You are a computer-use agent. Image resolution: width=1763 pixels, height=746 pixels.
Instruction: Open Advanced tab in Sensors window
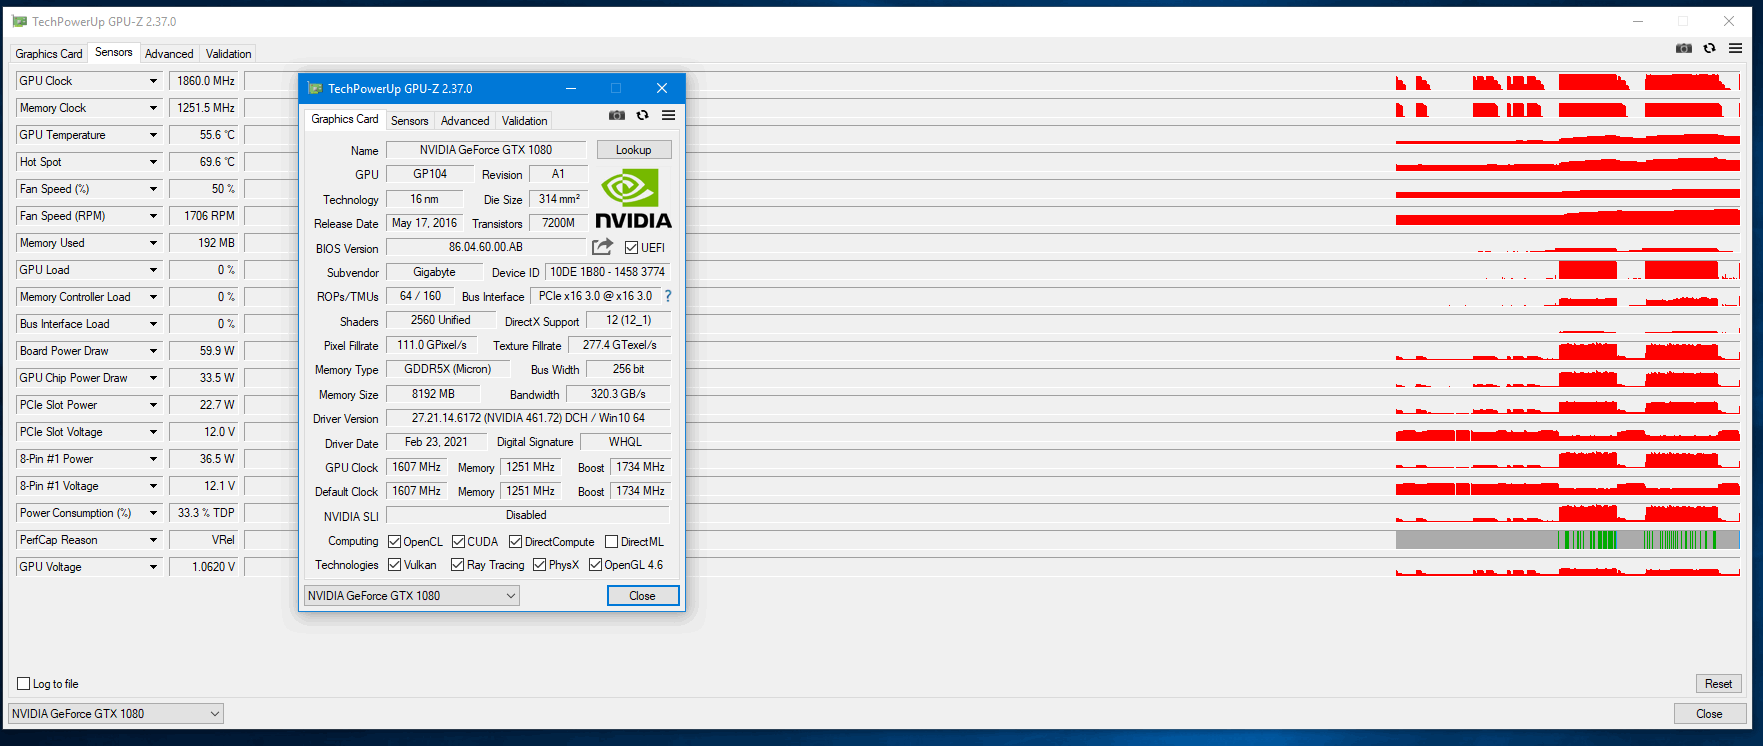click(169, 54)
